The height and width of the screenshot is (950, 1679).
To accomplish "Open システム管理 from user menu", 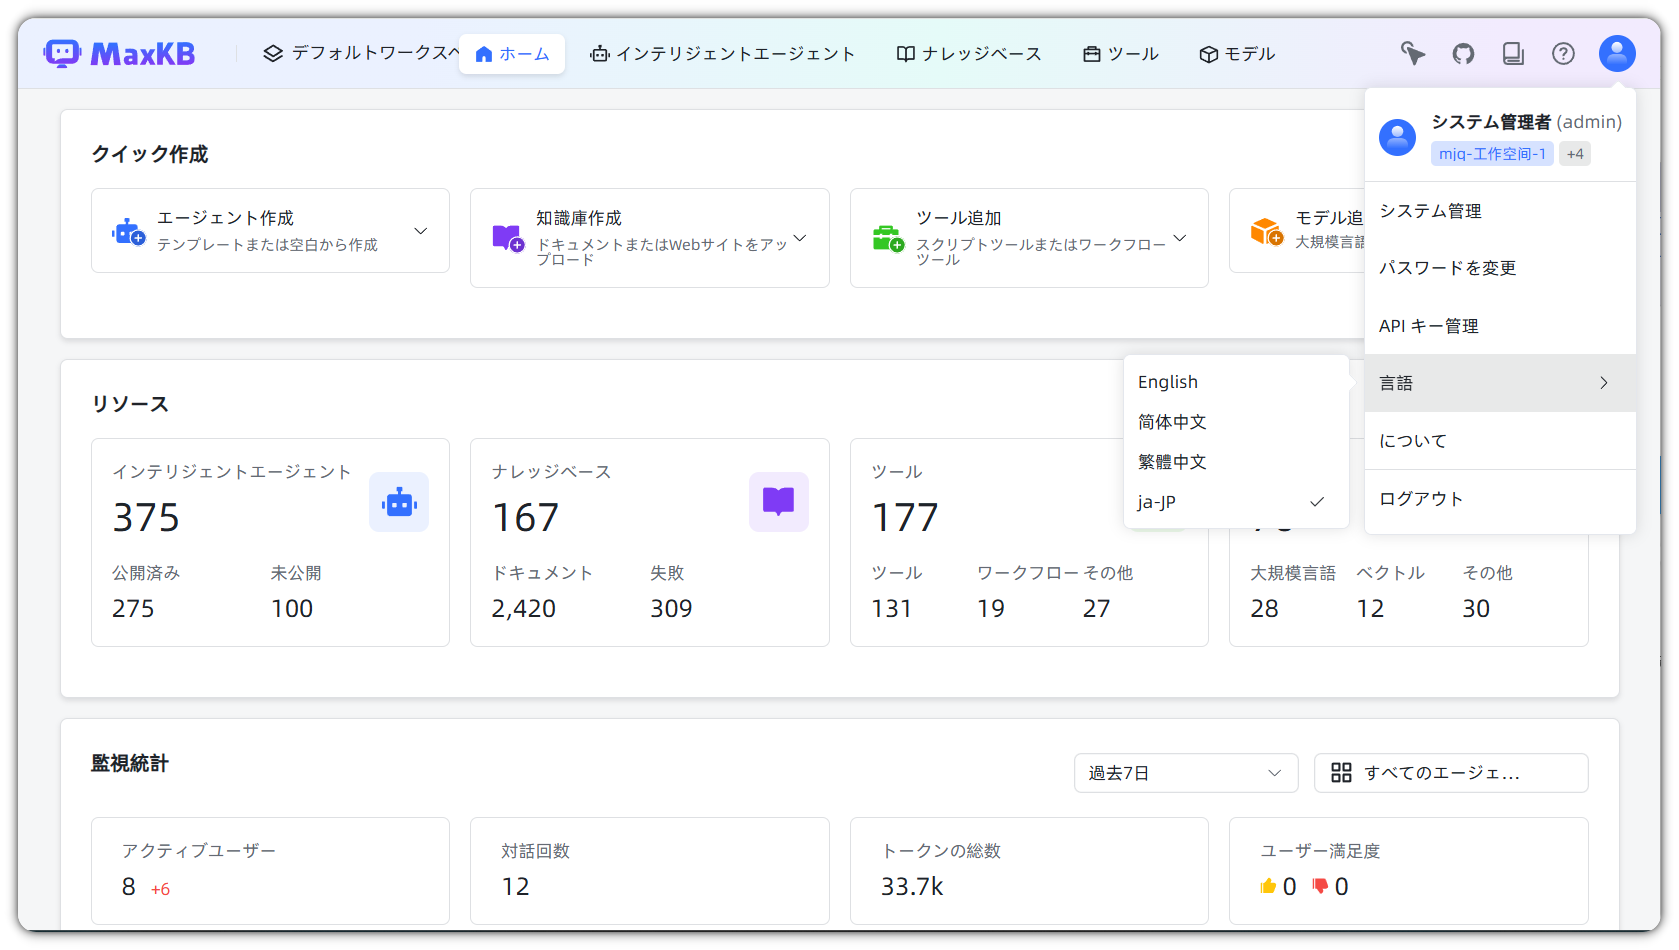I will [x=1500, y=211].
